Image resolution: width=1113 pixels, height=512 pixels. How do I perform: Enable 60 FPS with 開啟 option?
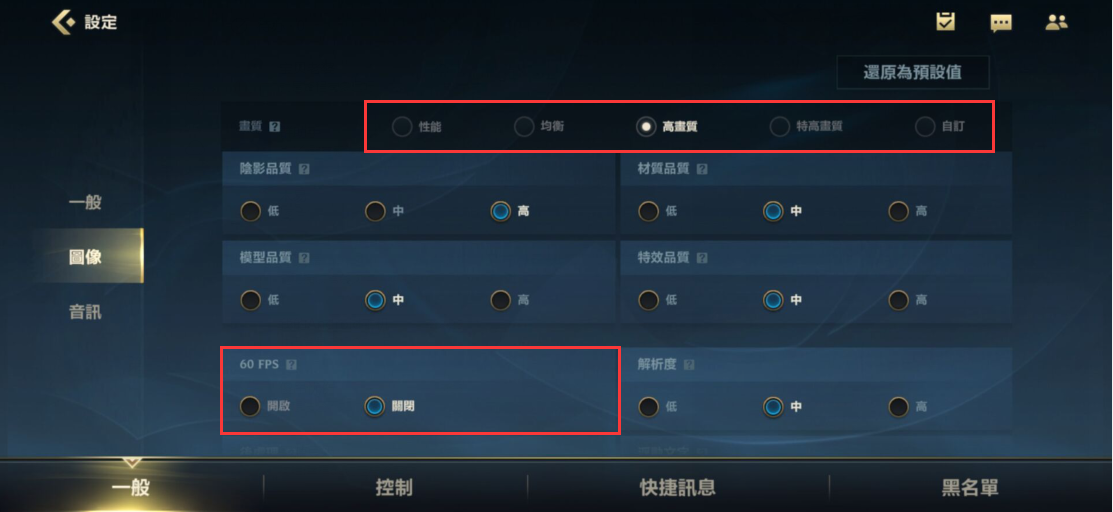tap(265, 406)
